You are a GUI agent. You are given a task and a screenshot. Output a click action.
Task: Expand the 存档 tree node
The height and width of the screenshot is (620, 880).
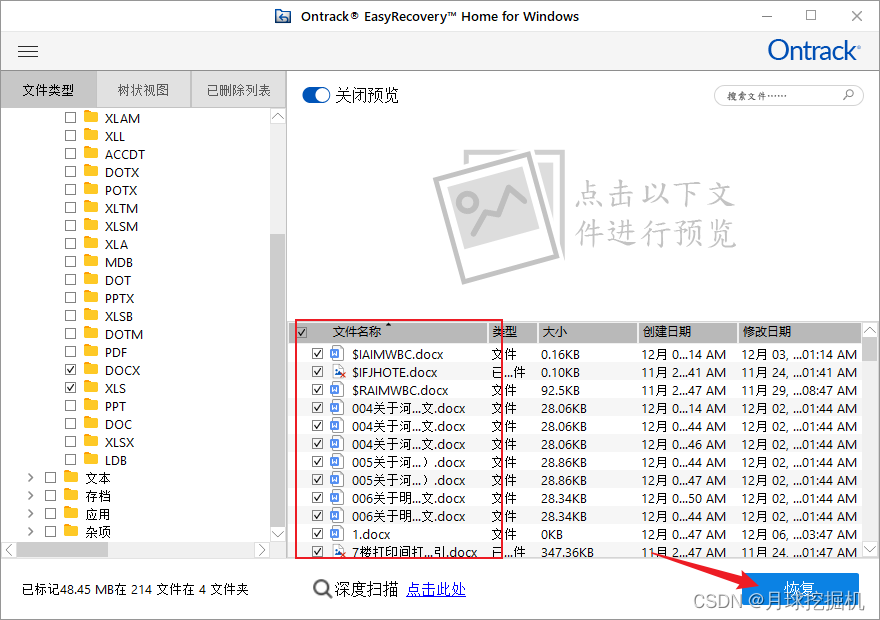[30, 495]
